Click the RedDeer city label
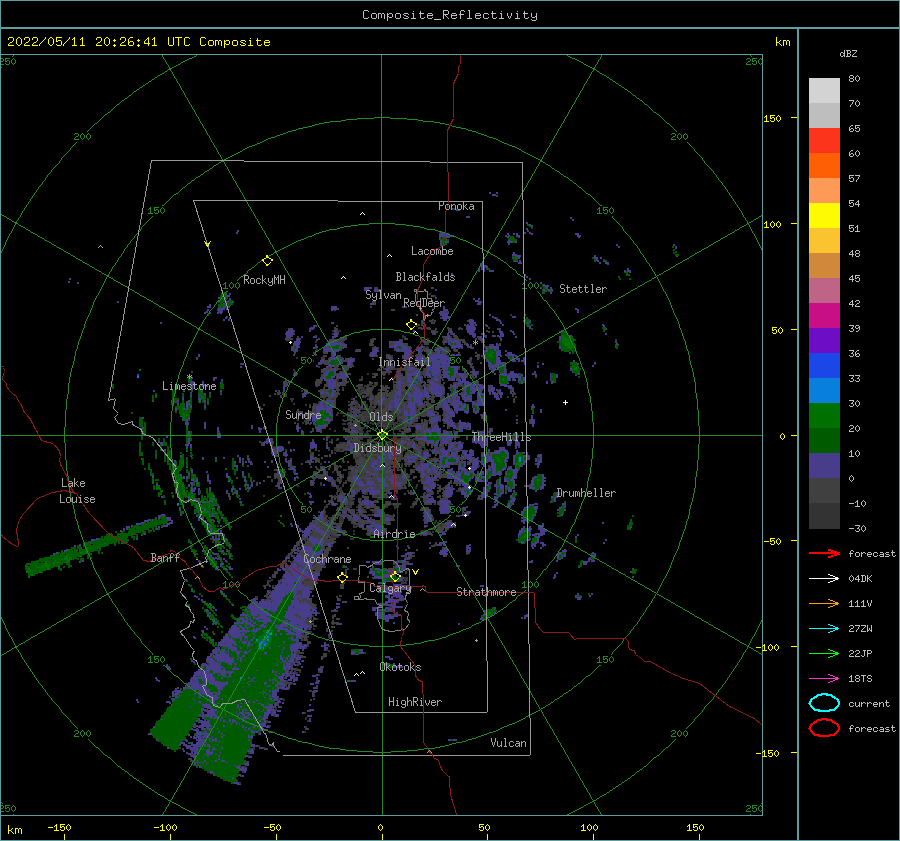Viewport: 900px width, 841px height. (424, 303)
